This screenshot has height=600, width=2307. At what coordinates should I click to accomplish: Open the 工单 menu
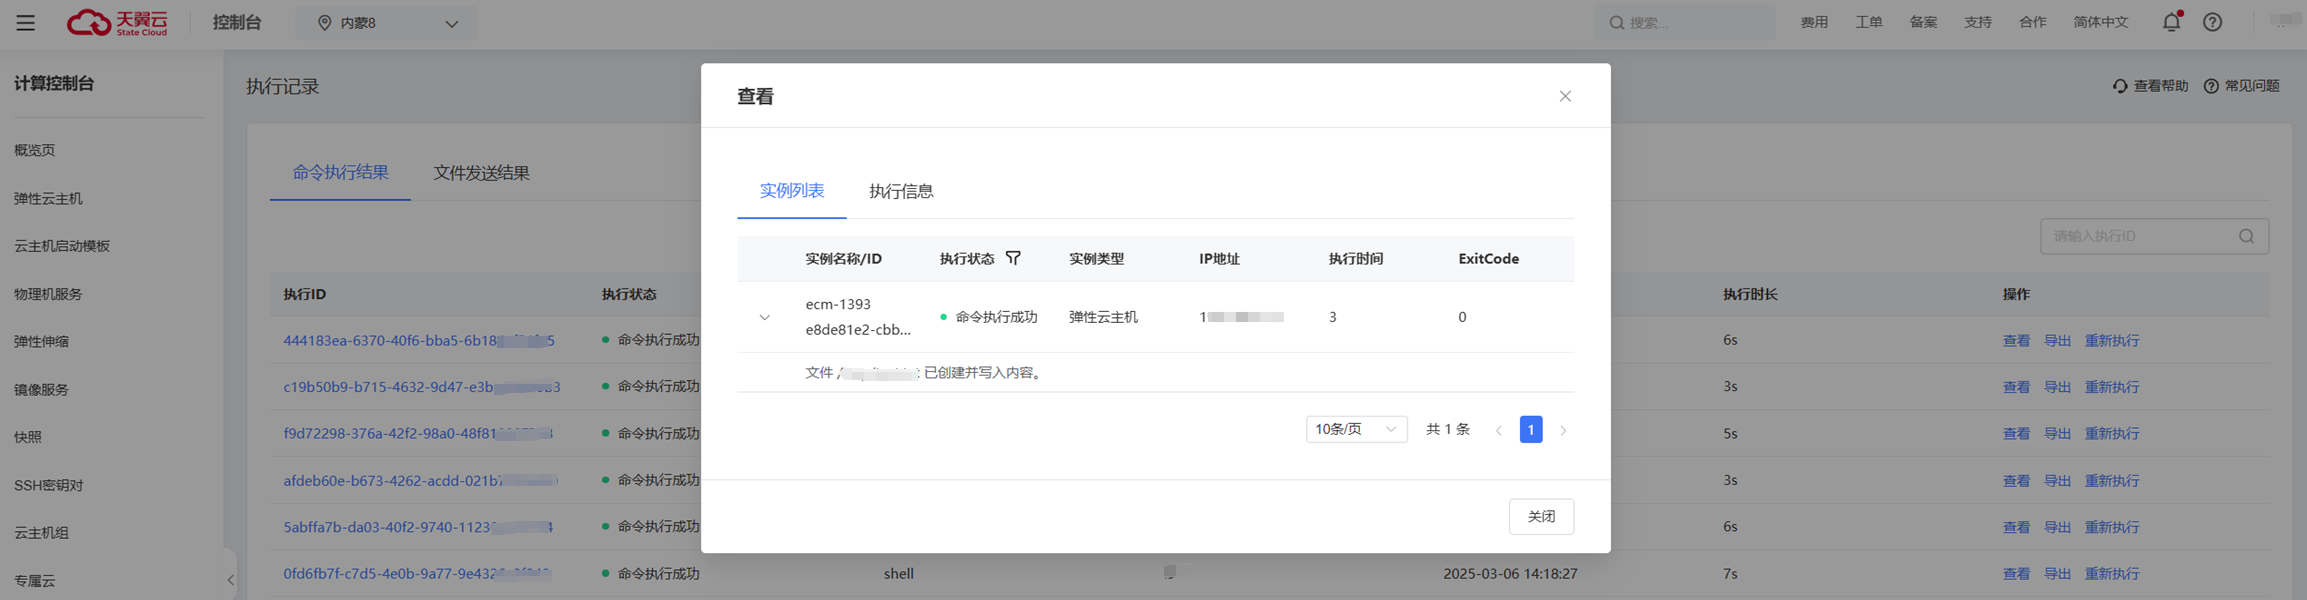1868,22
